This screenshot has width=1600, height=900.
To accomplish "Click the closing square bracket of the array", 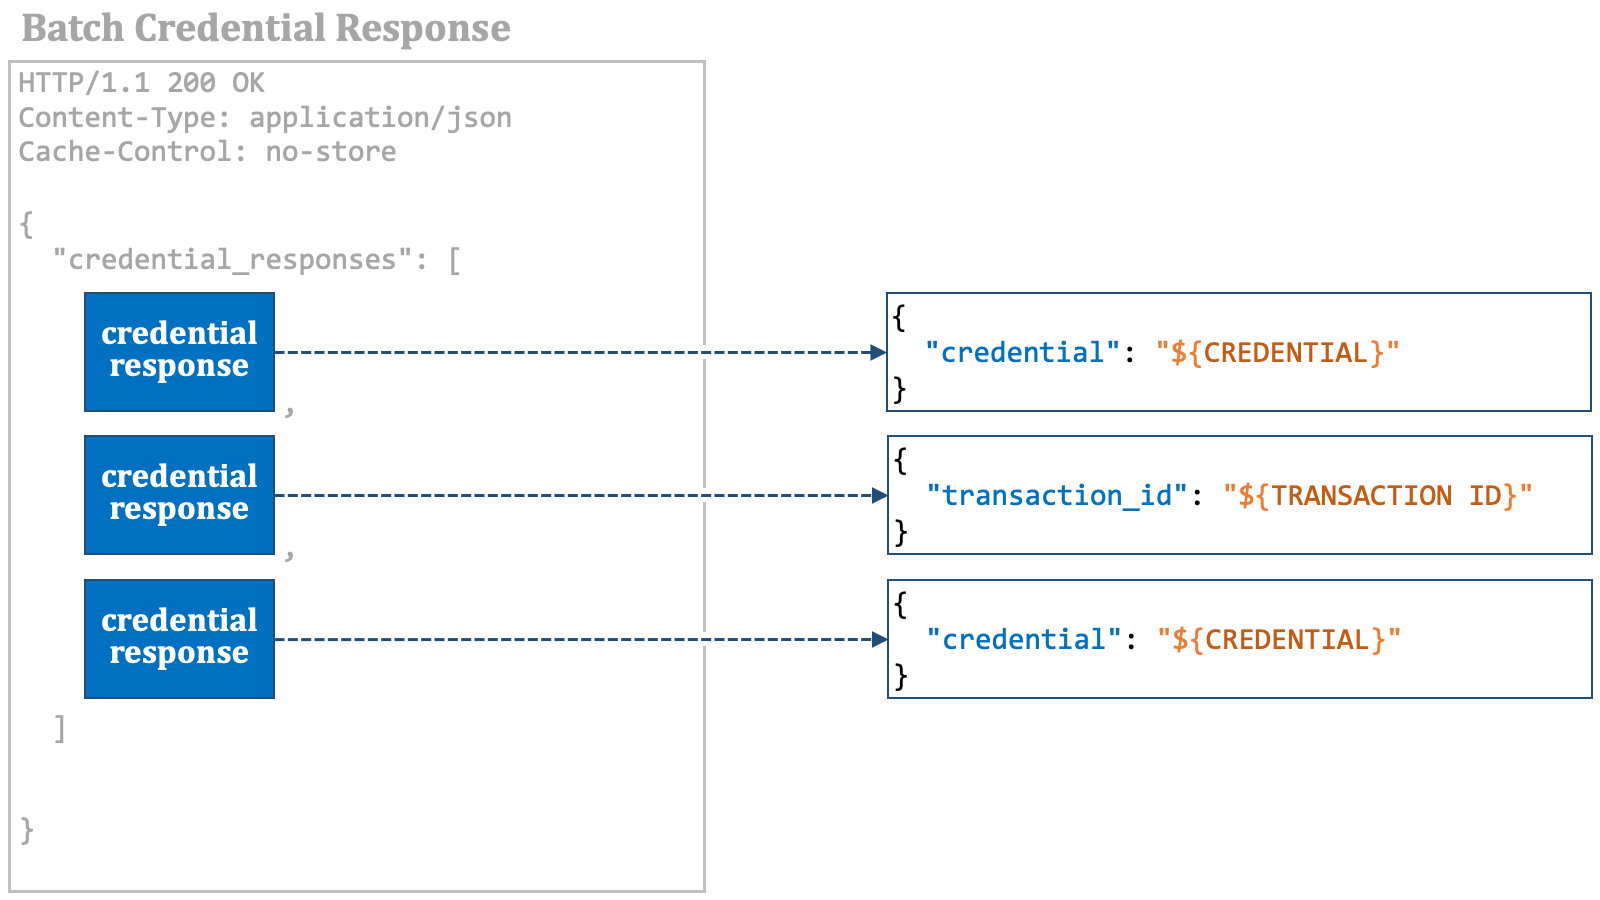I will pos(60,729).
